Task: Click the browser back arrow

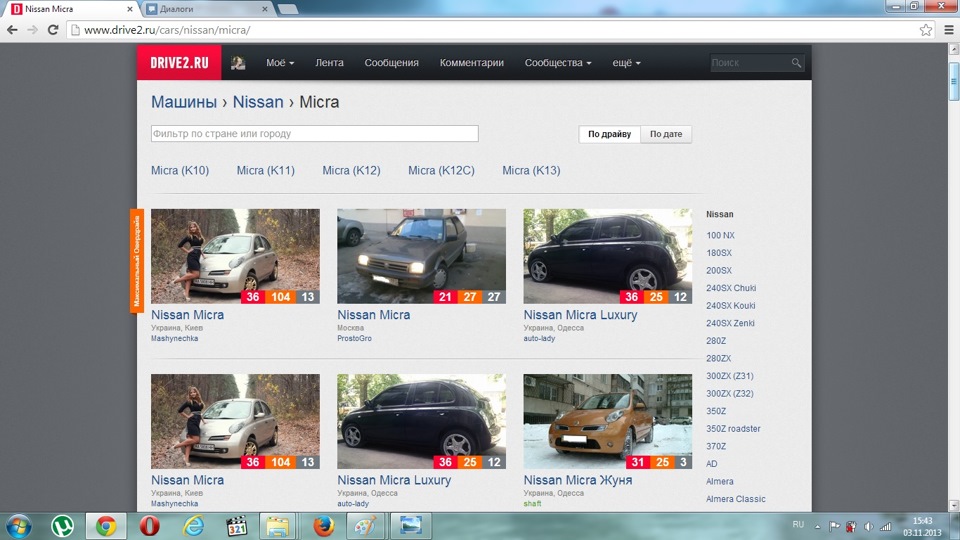Action: (x=12, y=29)
